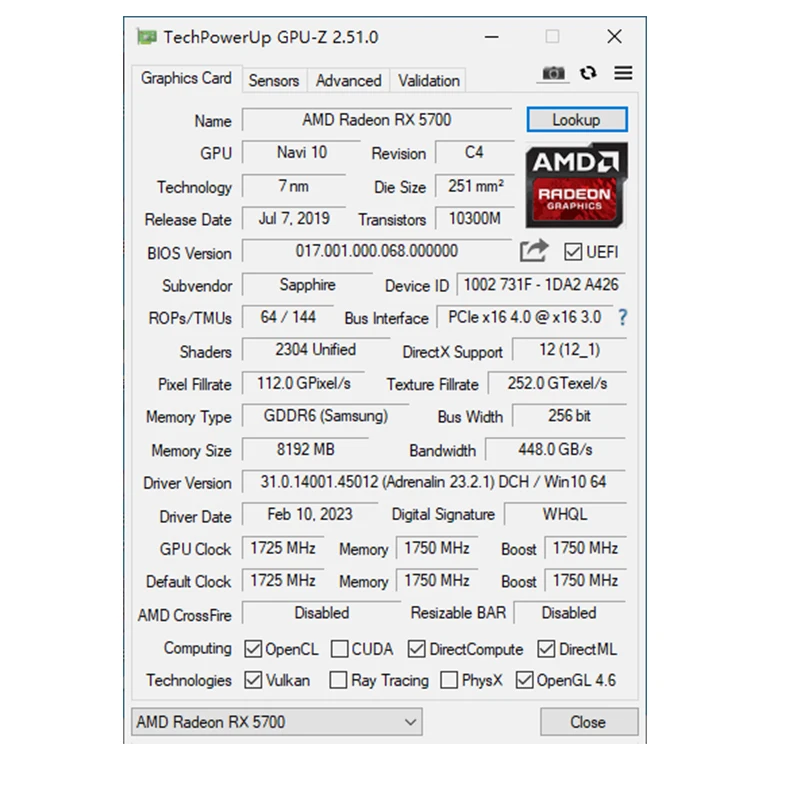Click the Technology value 7 nm
The width and height of the screenshot is (800, 800).
tap(293, 186)
